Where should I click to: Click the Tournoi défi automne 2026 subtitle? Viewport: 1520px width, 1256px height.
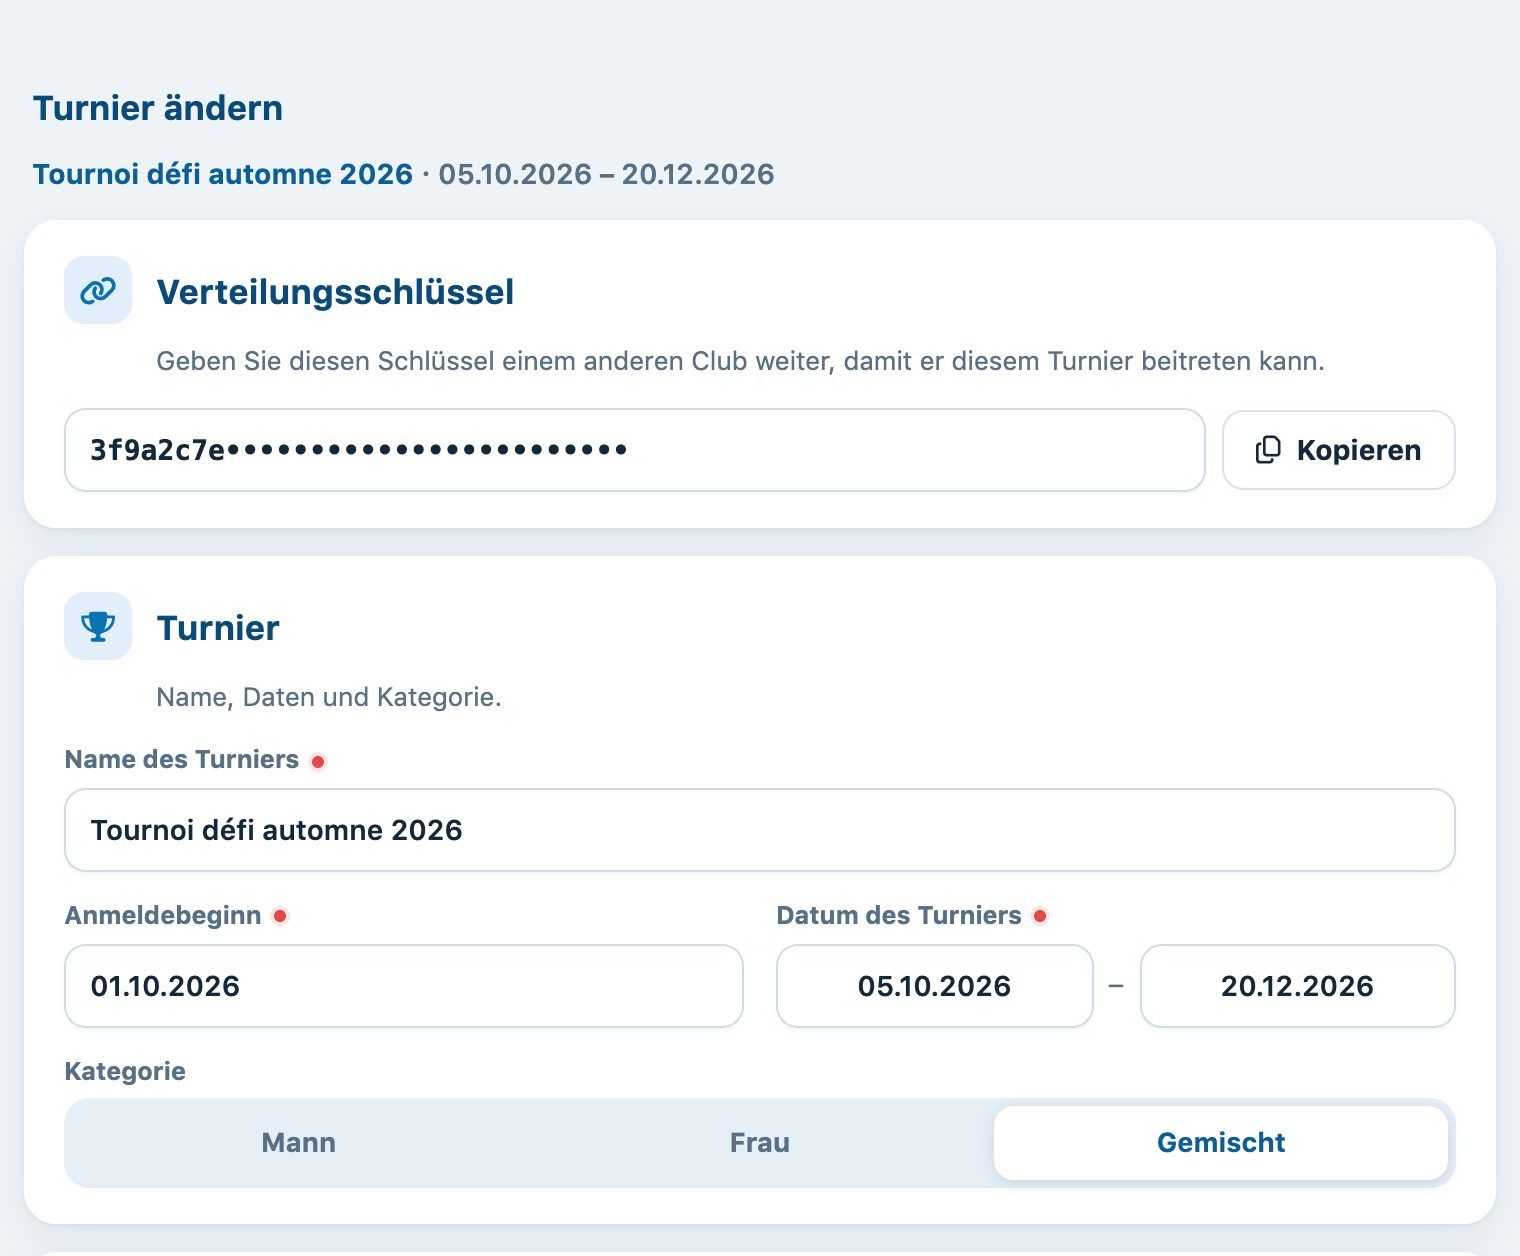[x=223, y=174]
